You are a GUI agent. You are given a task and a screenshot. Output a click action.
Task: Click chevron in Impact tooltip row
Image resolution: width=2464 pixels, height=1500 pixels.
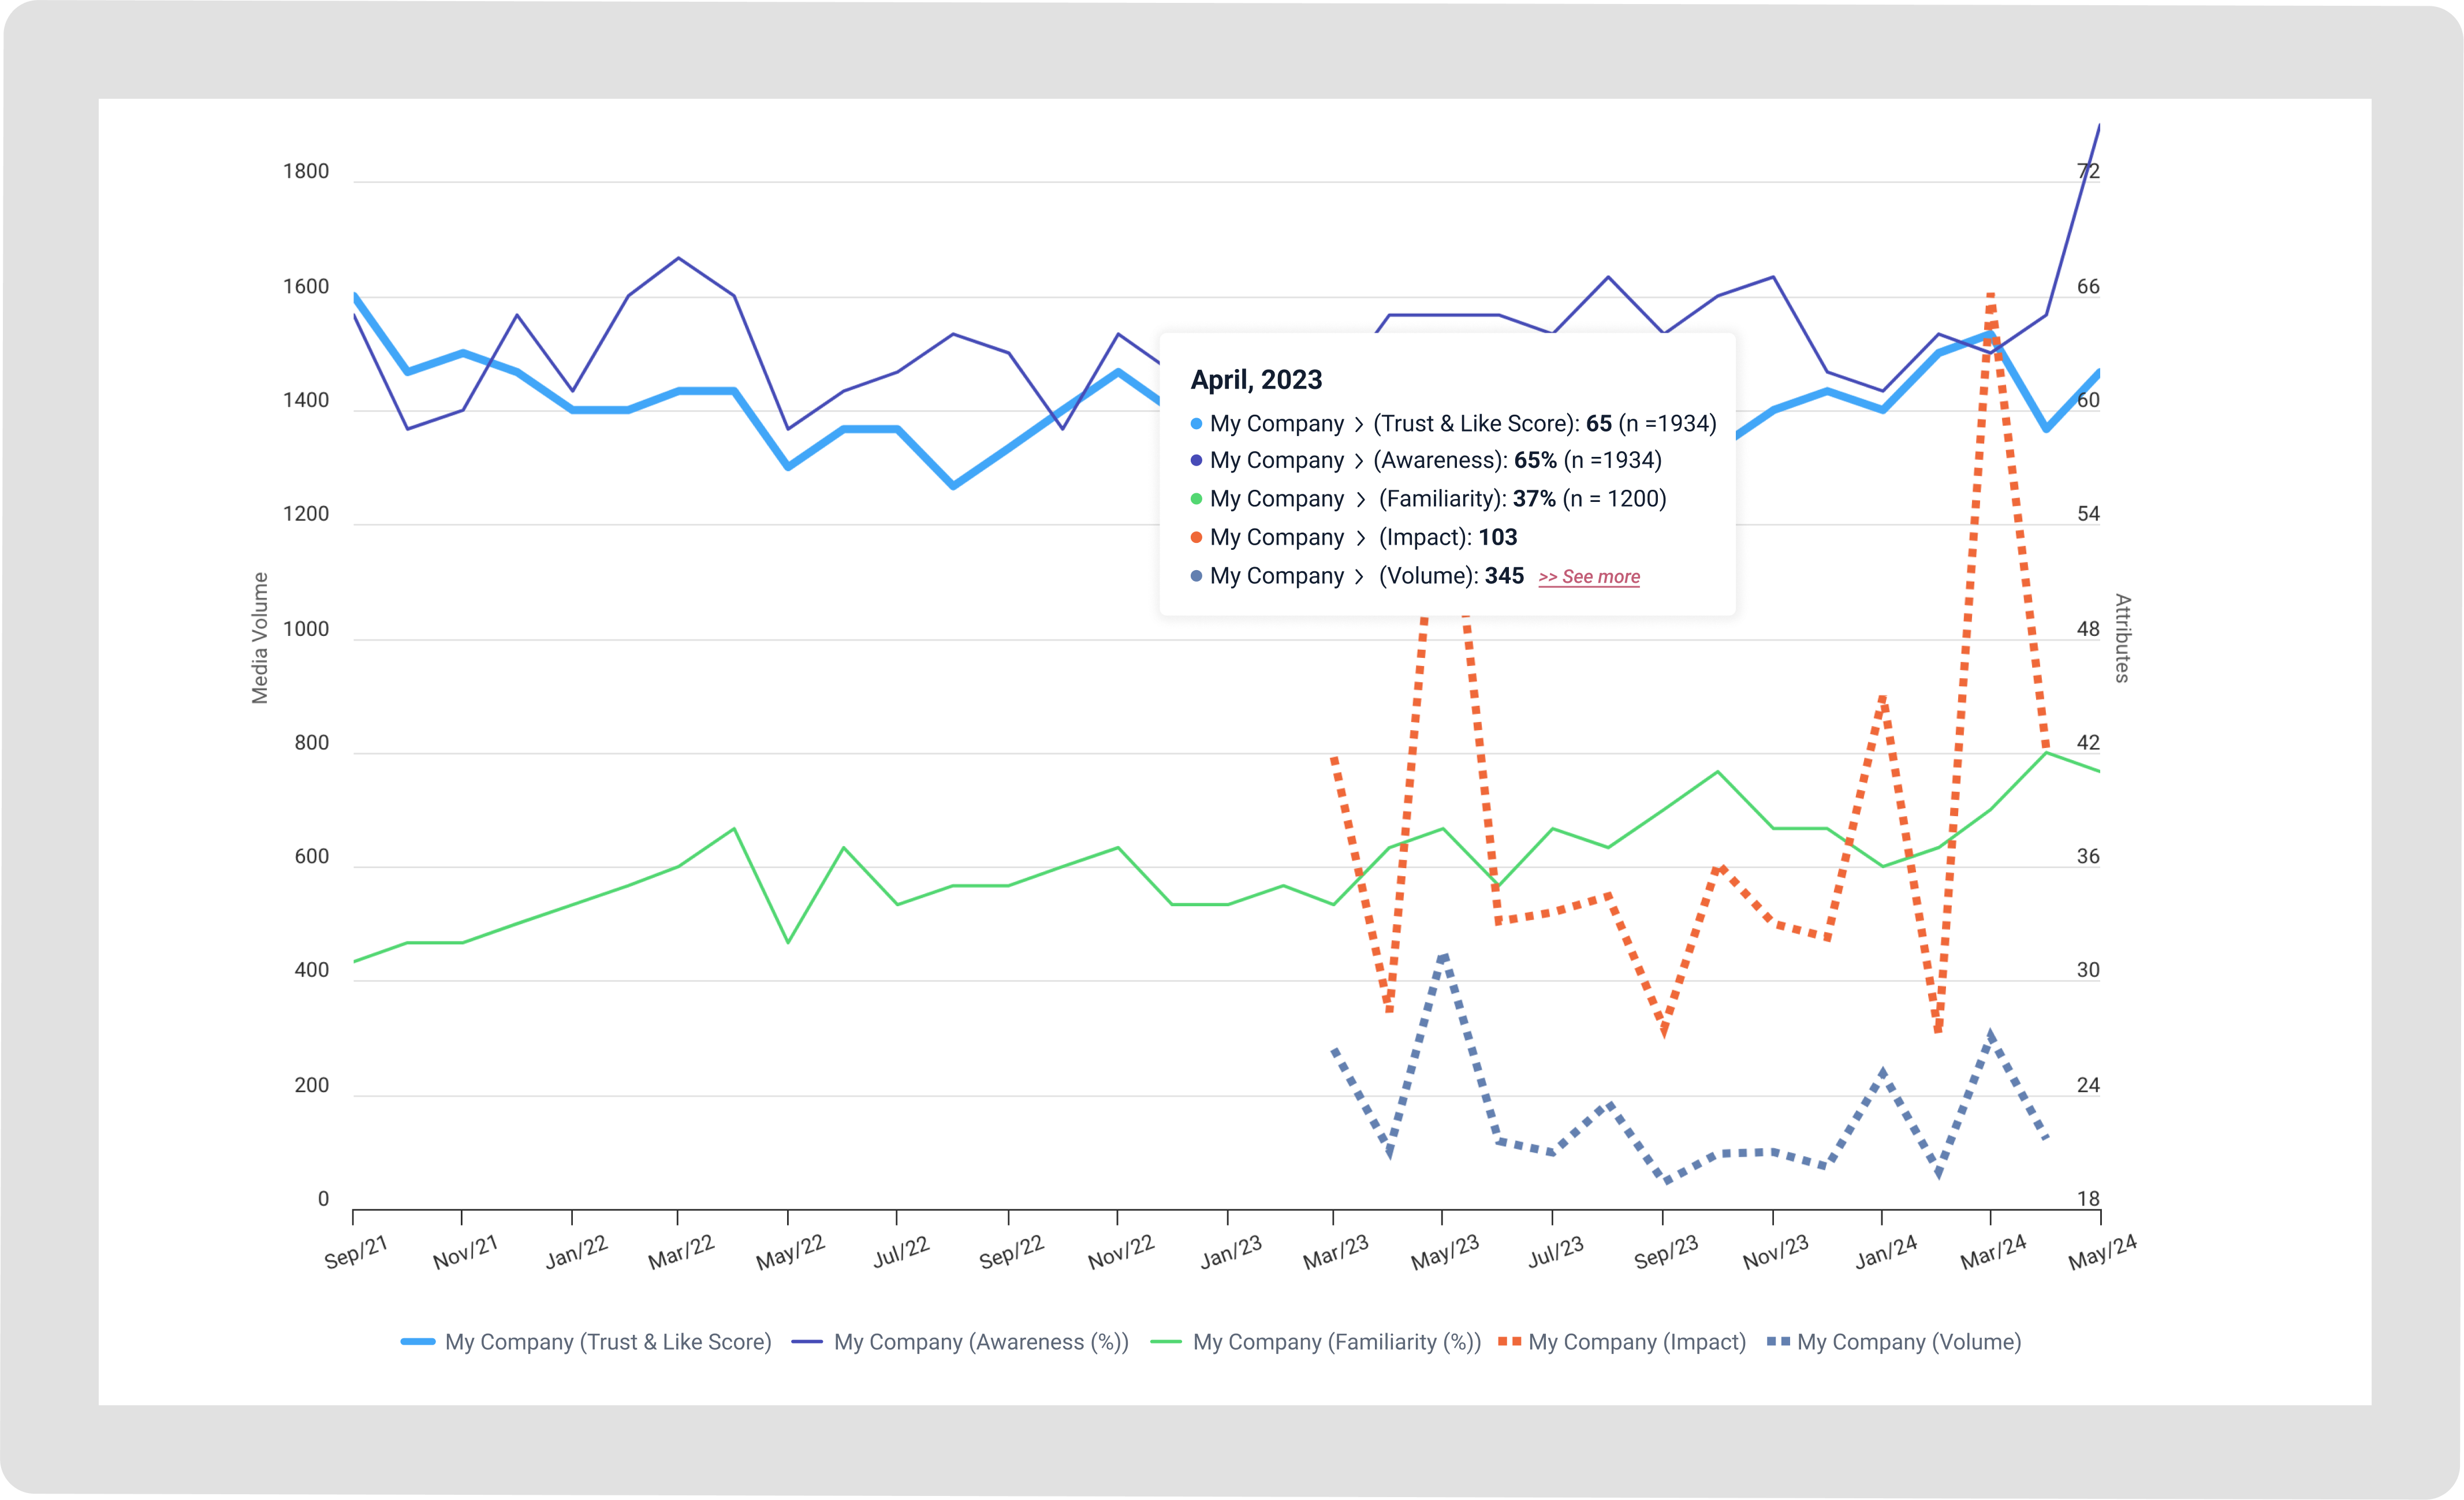pyautogui.click(x=1361, y=538)
